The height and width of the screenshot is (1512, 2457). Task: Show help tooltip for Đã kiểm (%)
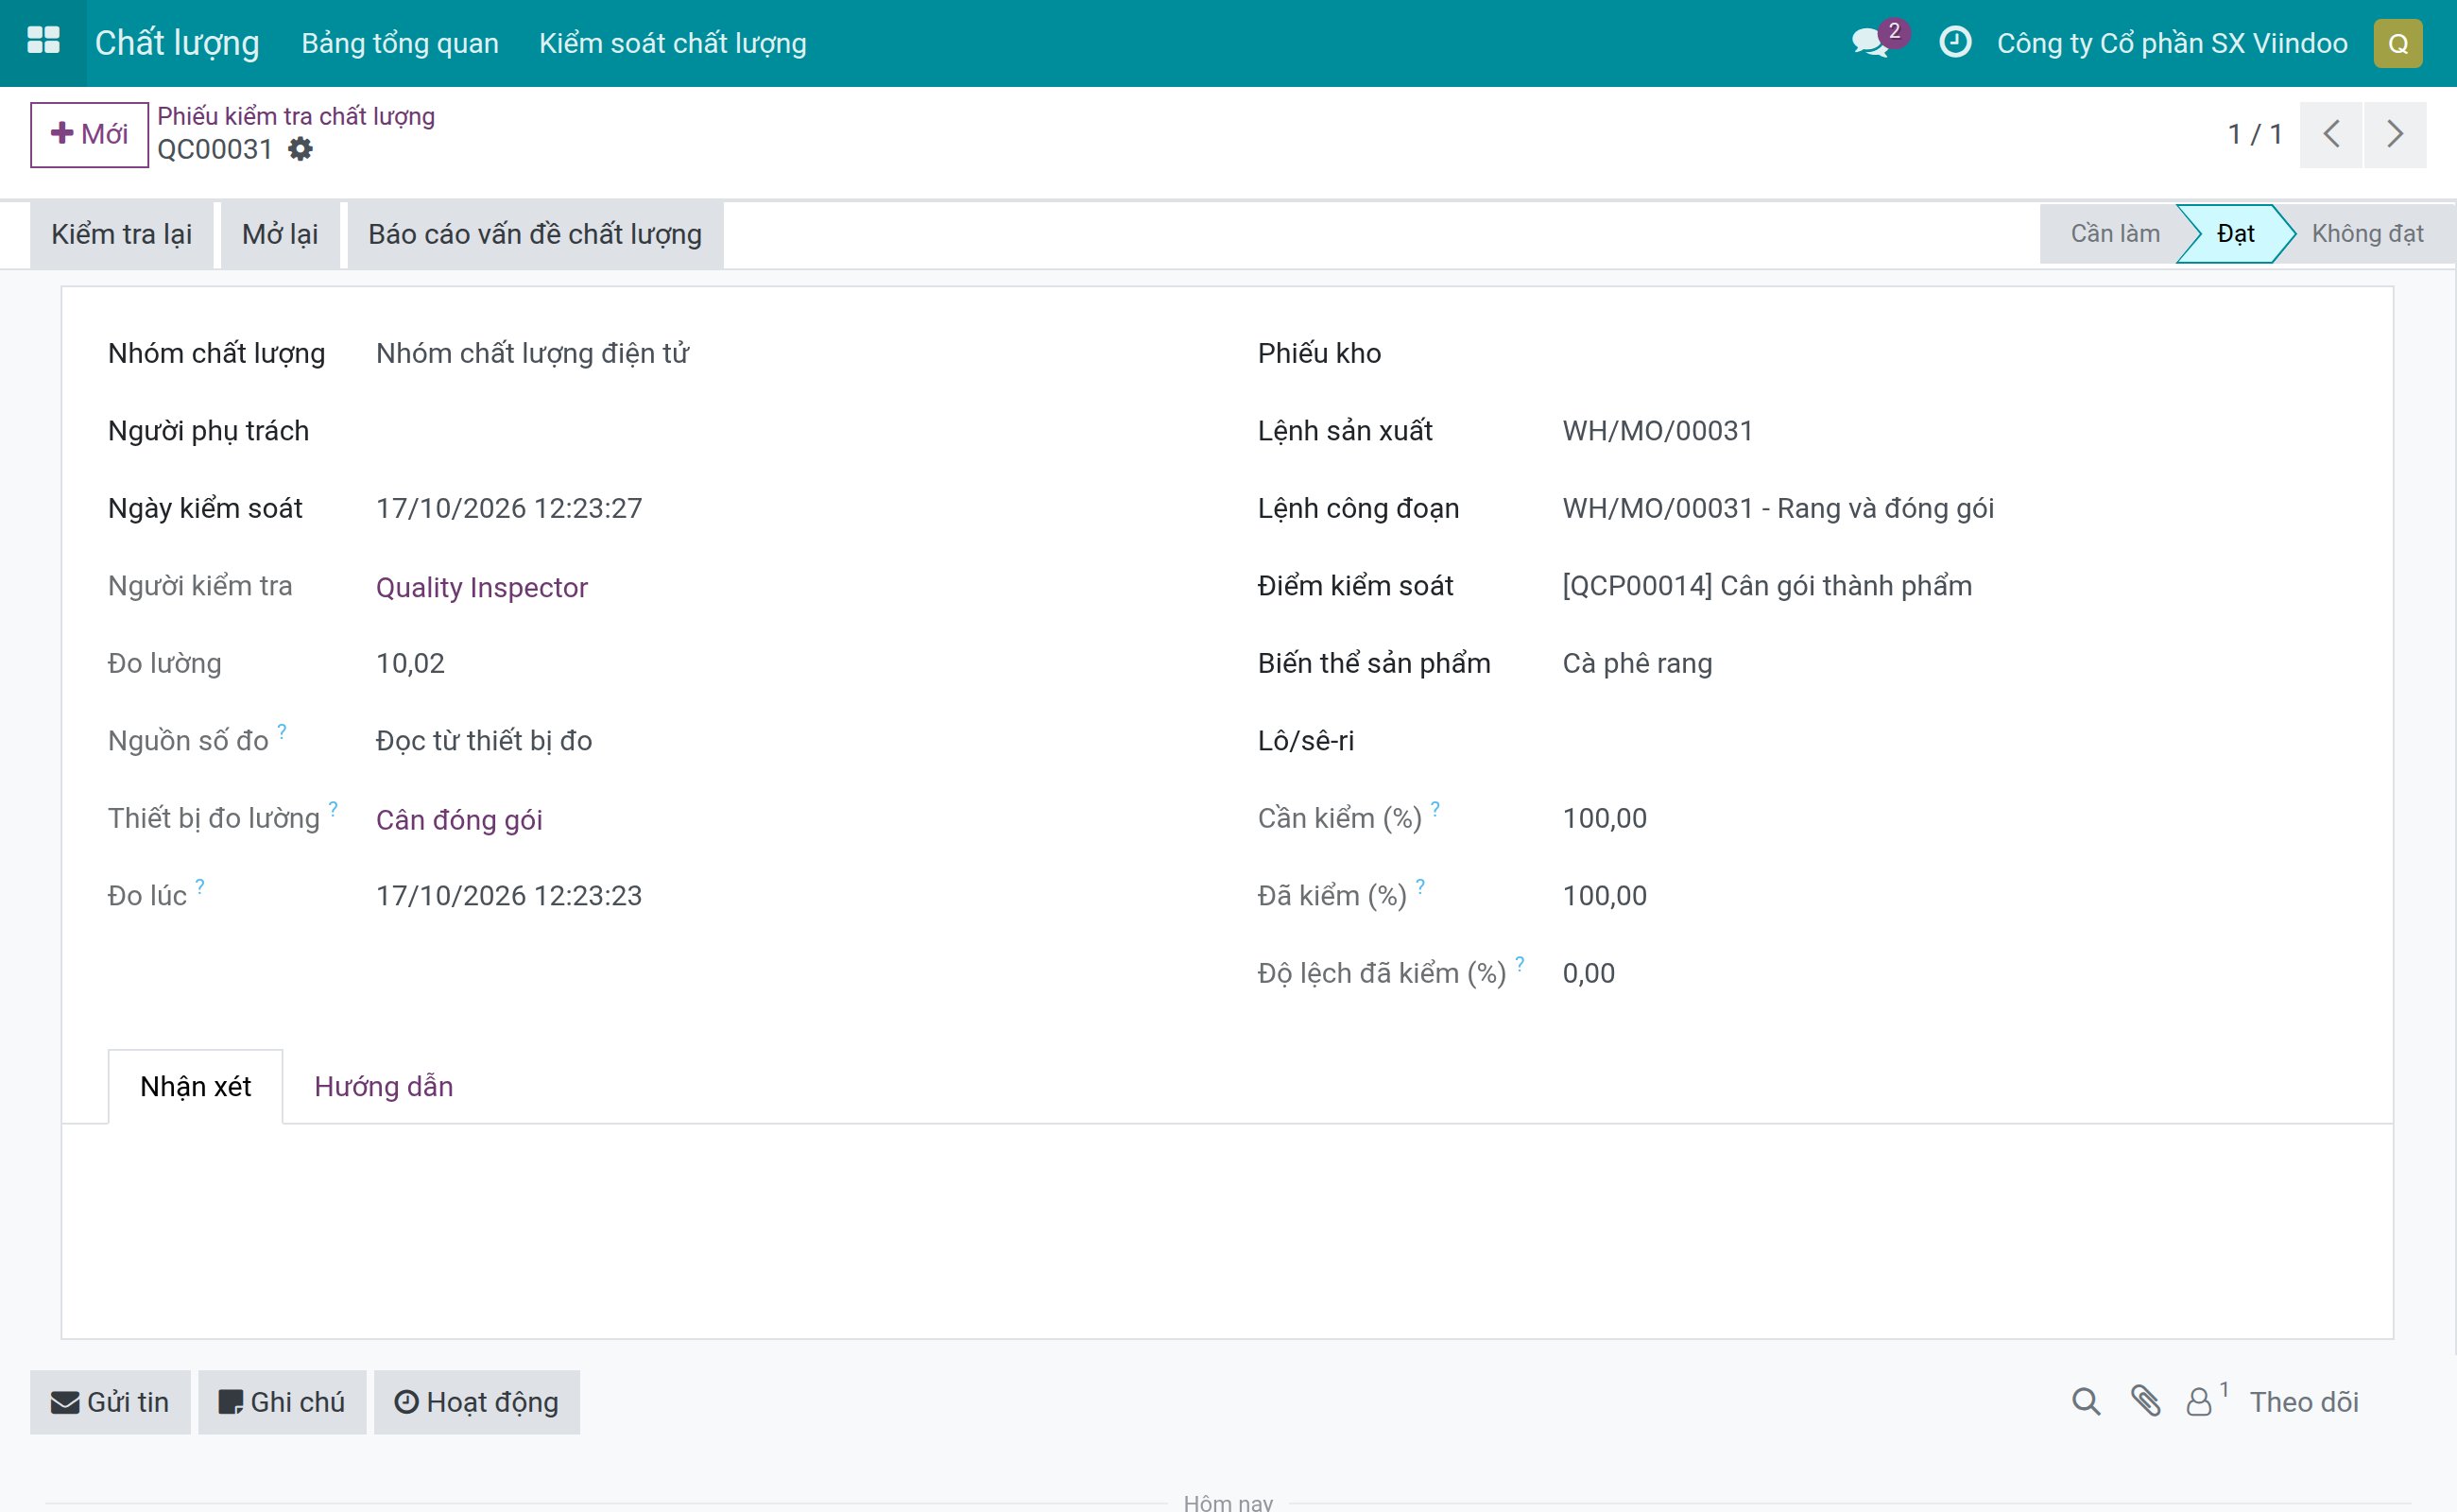pos(1420,886)
